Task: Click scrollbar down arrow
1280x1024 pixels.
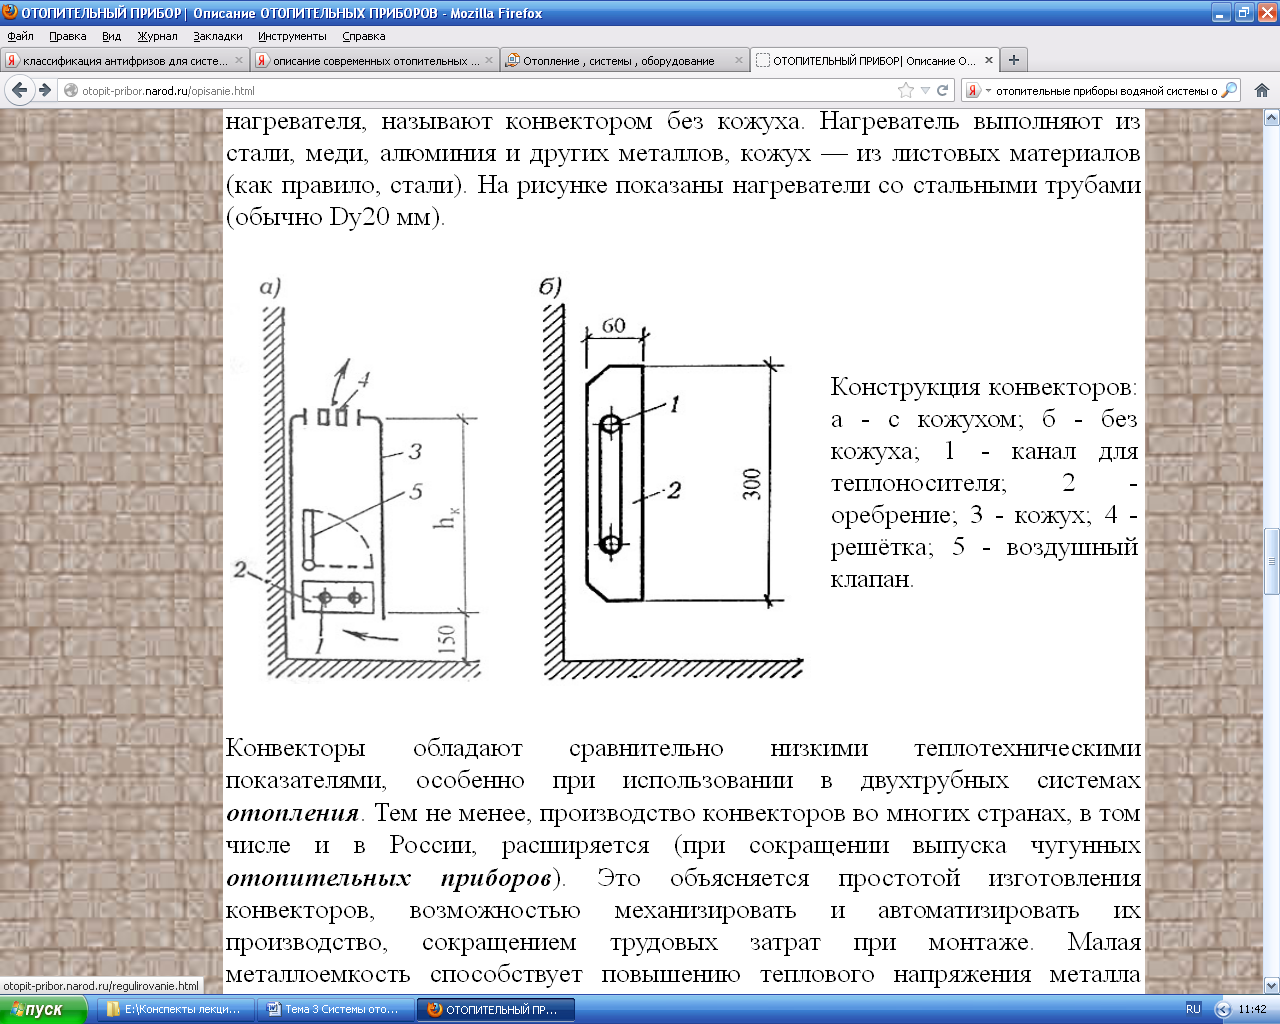Action: (x=1271, y=986)
